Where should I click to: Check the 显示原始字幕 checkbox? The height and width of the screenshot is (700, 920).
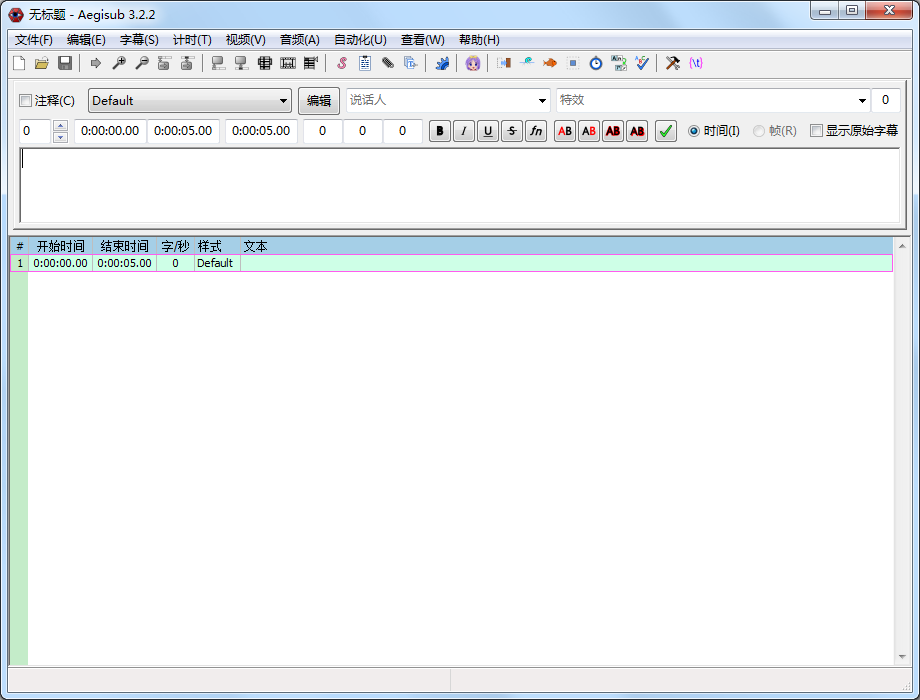(816, 131)
